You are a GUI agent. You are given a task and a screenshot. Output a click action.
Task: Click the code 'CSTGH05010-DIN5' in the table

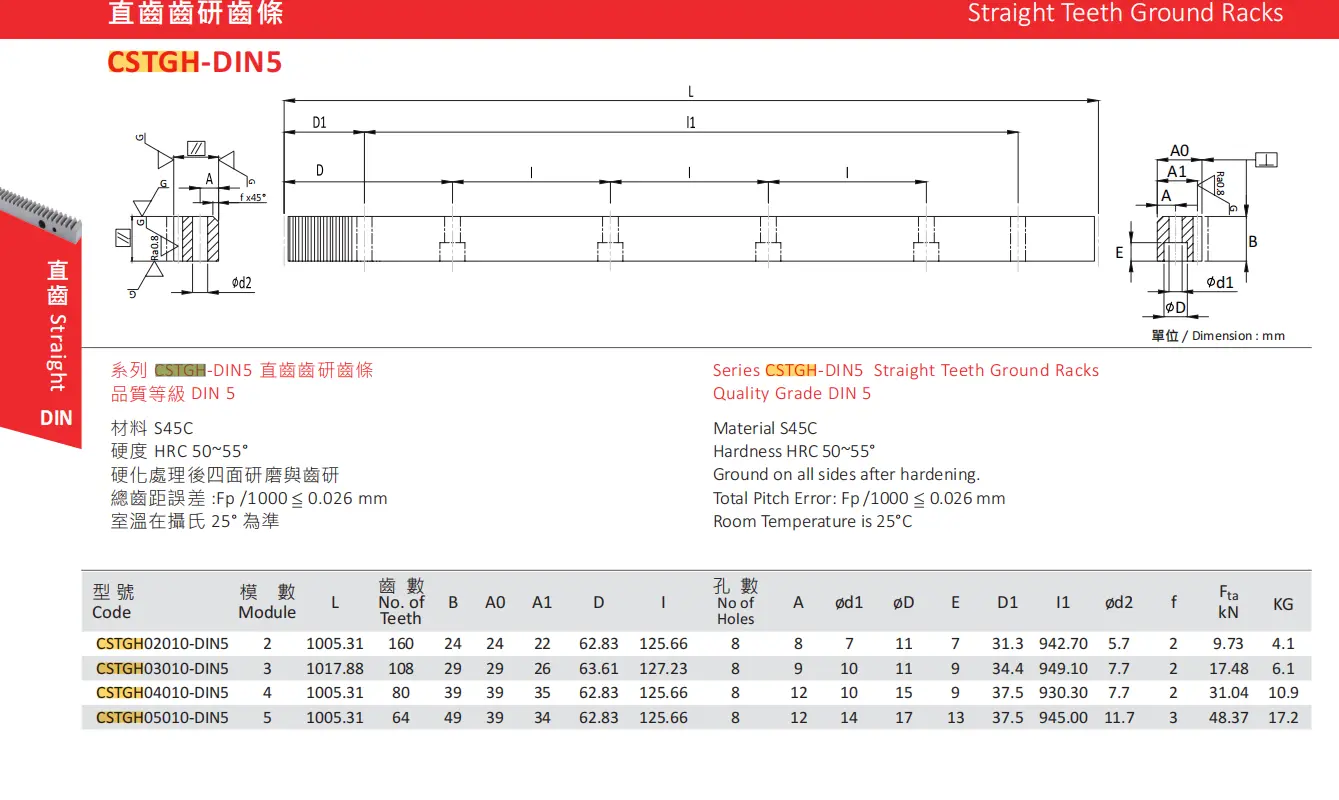point(162,717)
